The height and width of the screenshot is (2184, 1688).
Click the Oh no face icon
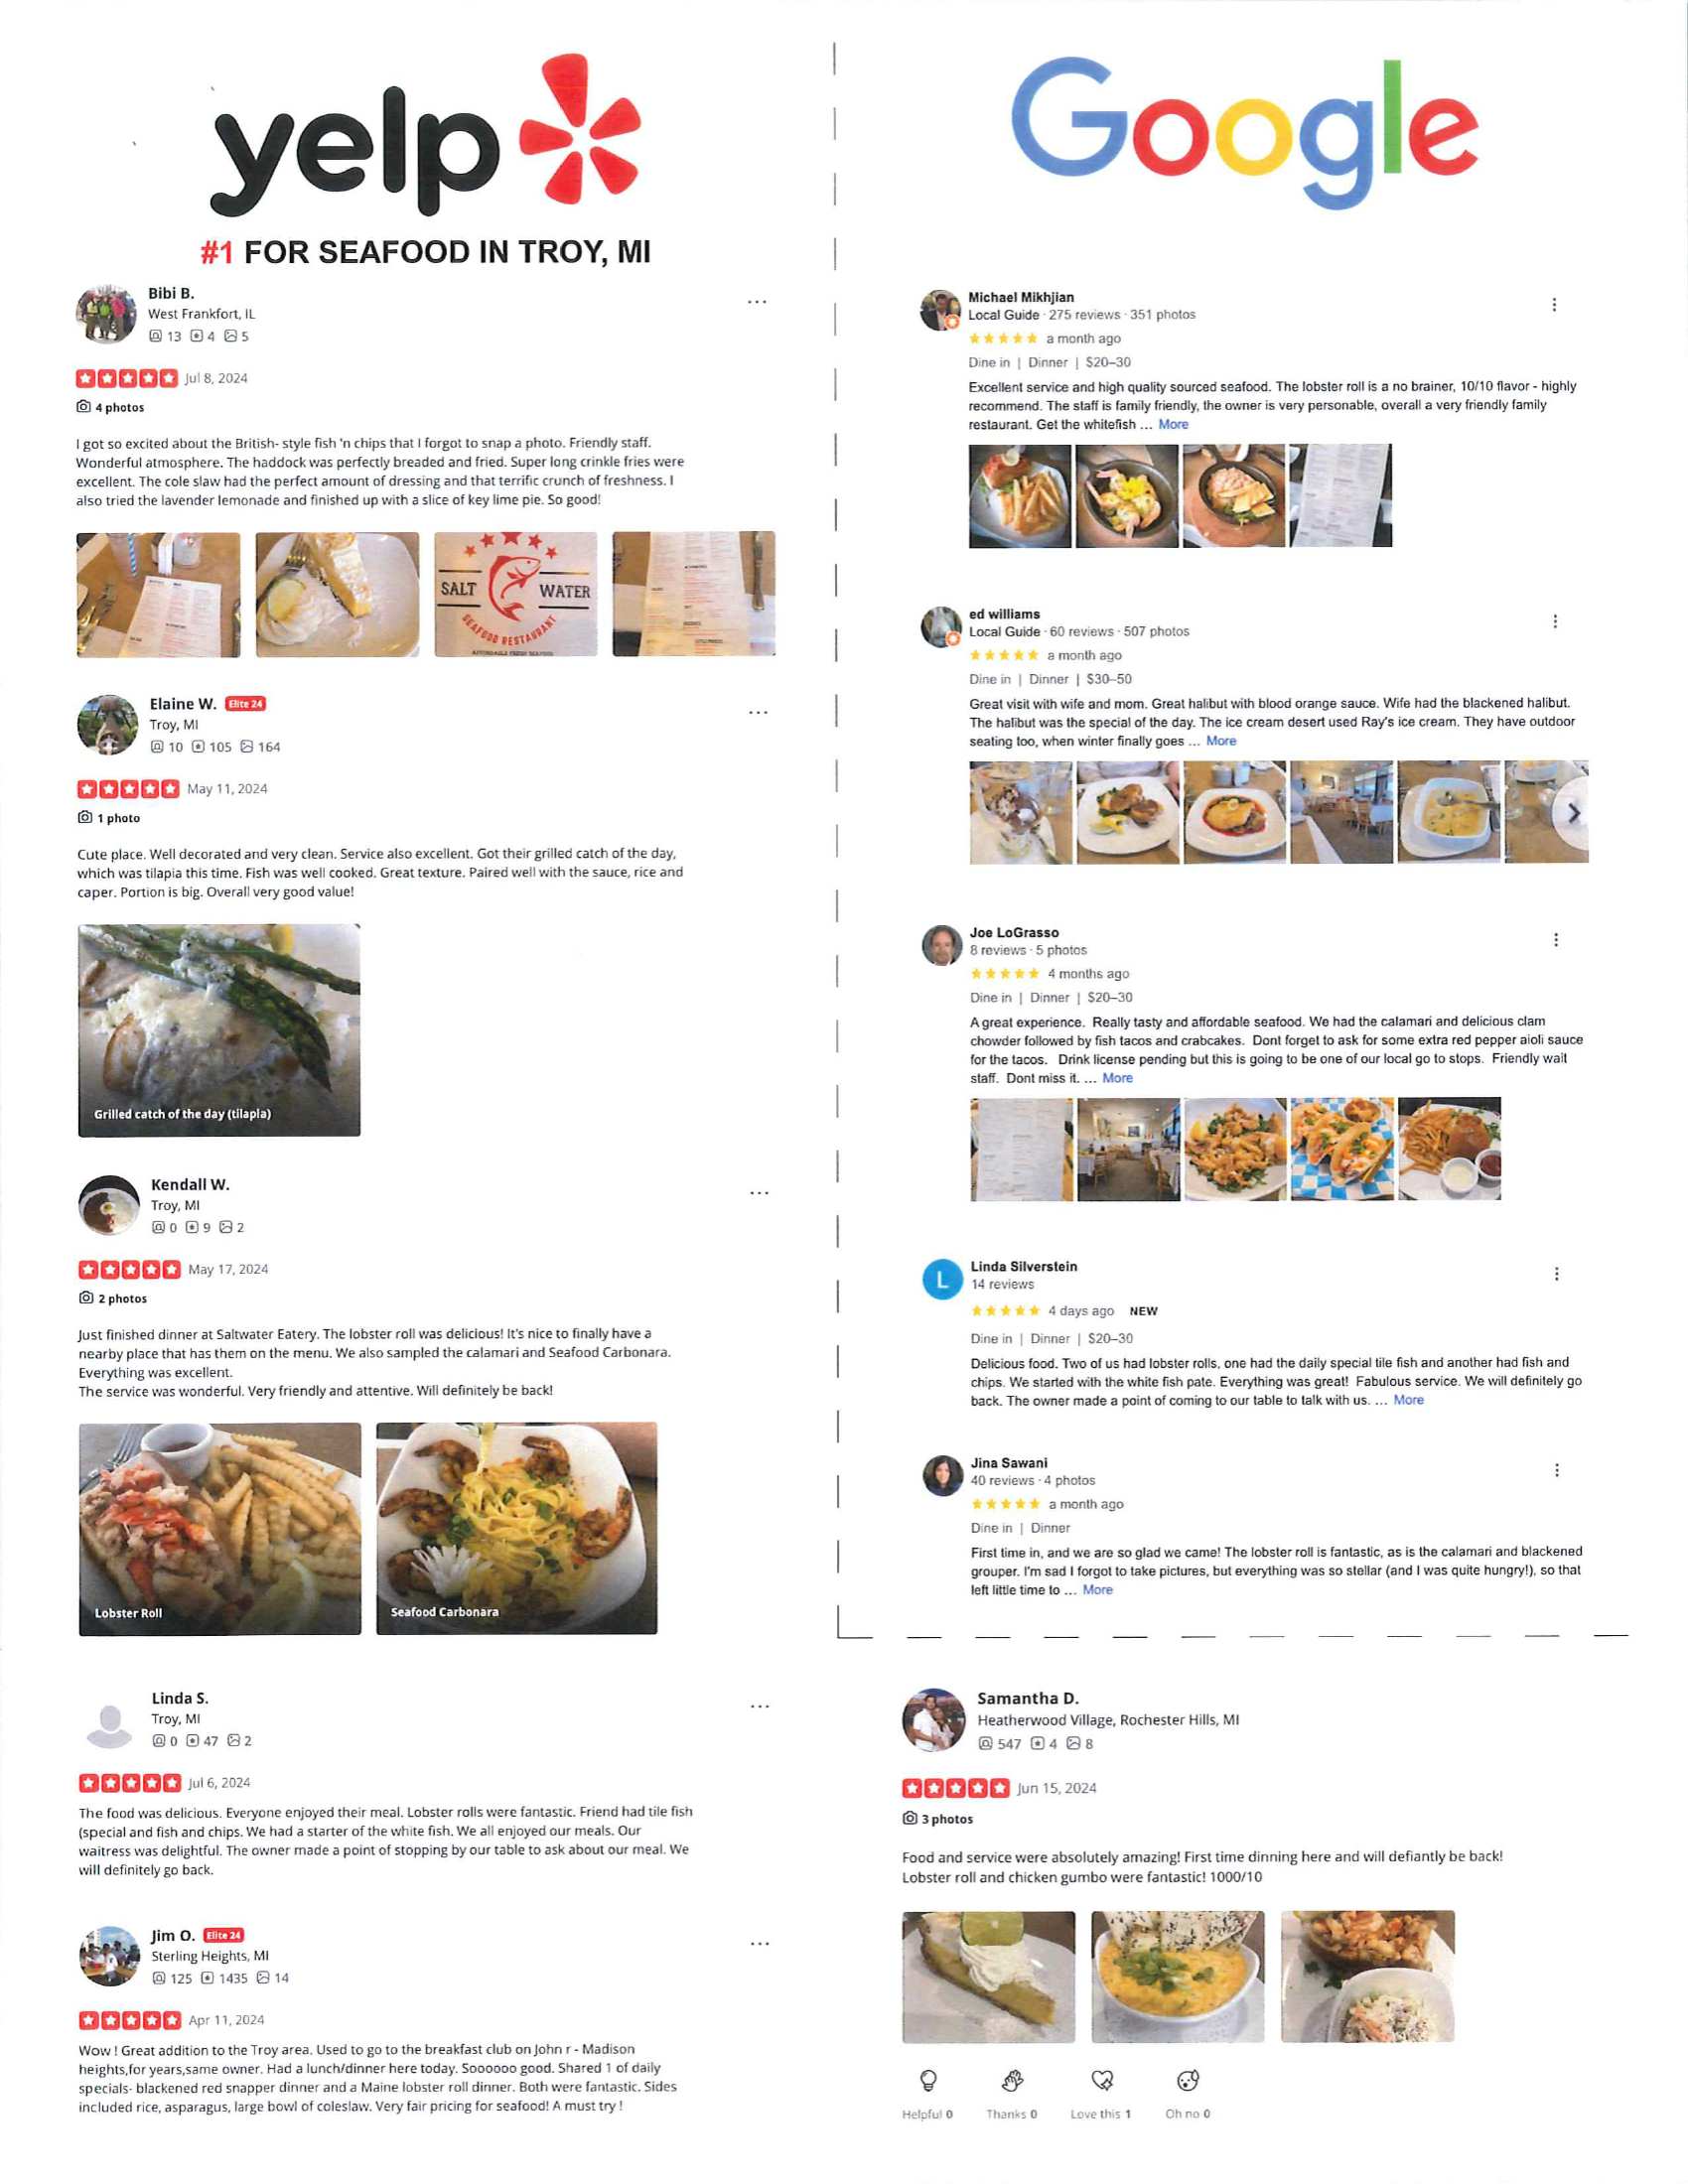point(1187,2080)
